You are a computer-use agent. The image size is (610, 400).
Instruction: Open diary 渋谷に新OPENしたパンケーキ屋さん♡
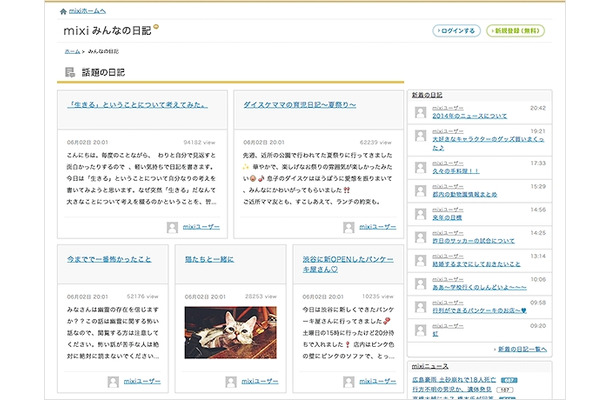click(x=348, y=264)
